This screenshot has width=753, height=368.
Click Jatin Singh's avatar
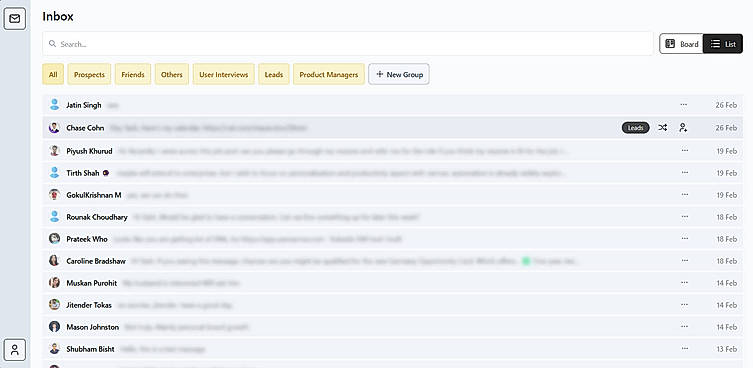point(54,105)
